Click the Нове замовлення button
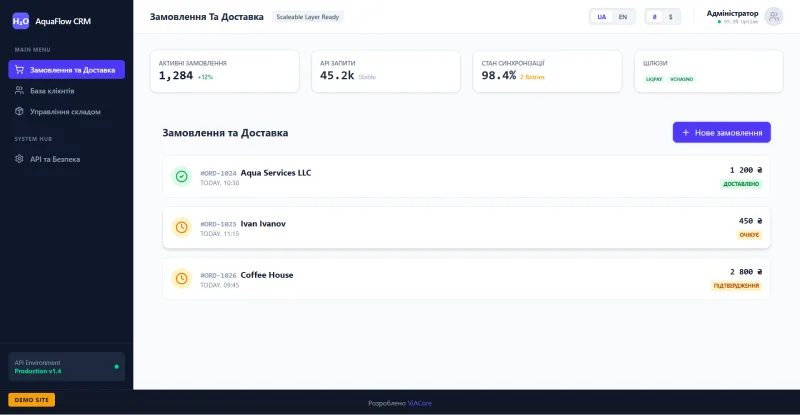This screenshot has height=415, width=800. [x=721, y=132]
